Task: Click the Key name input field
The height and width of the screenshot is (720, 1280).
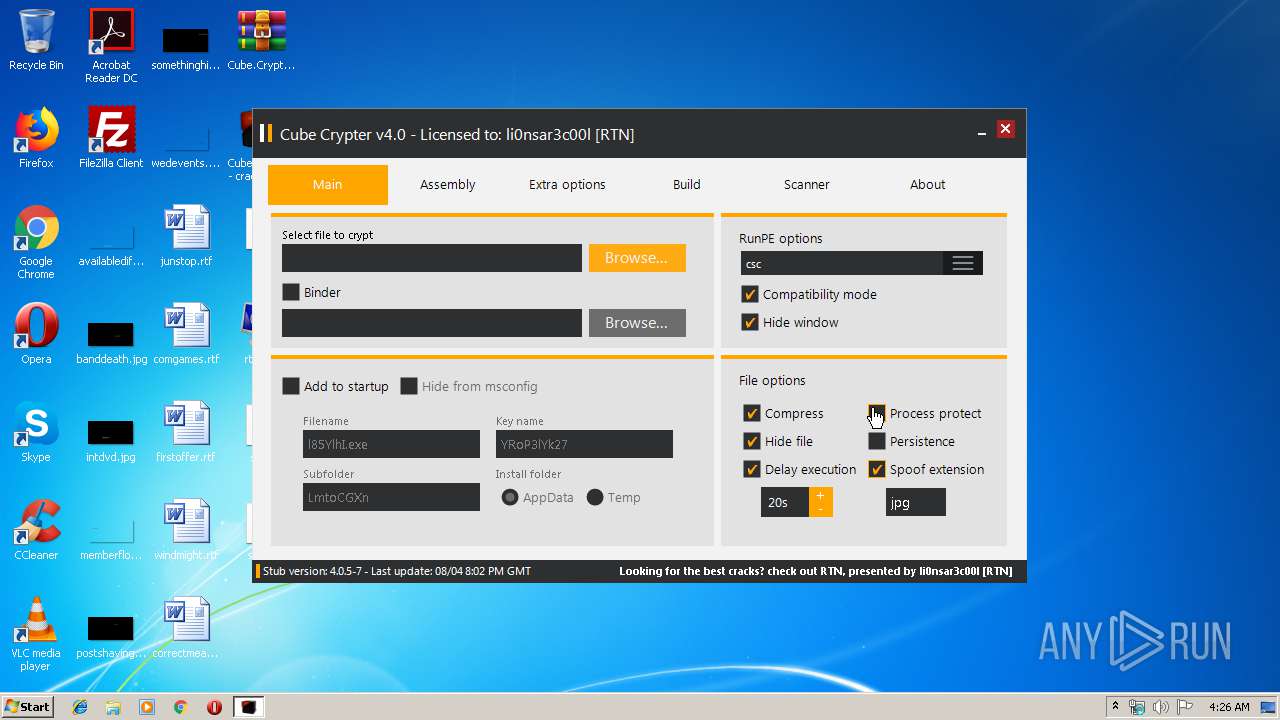Action: (x=584, y=444)
